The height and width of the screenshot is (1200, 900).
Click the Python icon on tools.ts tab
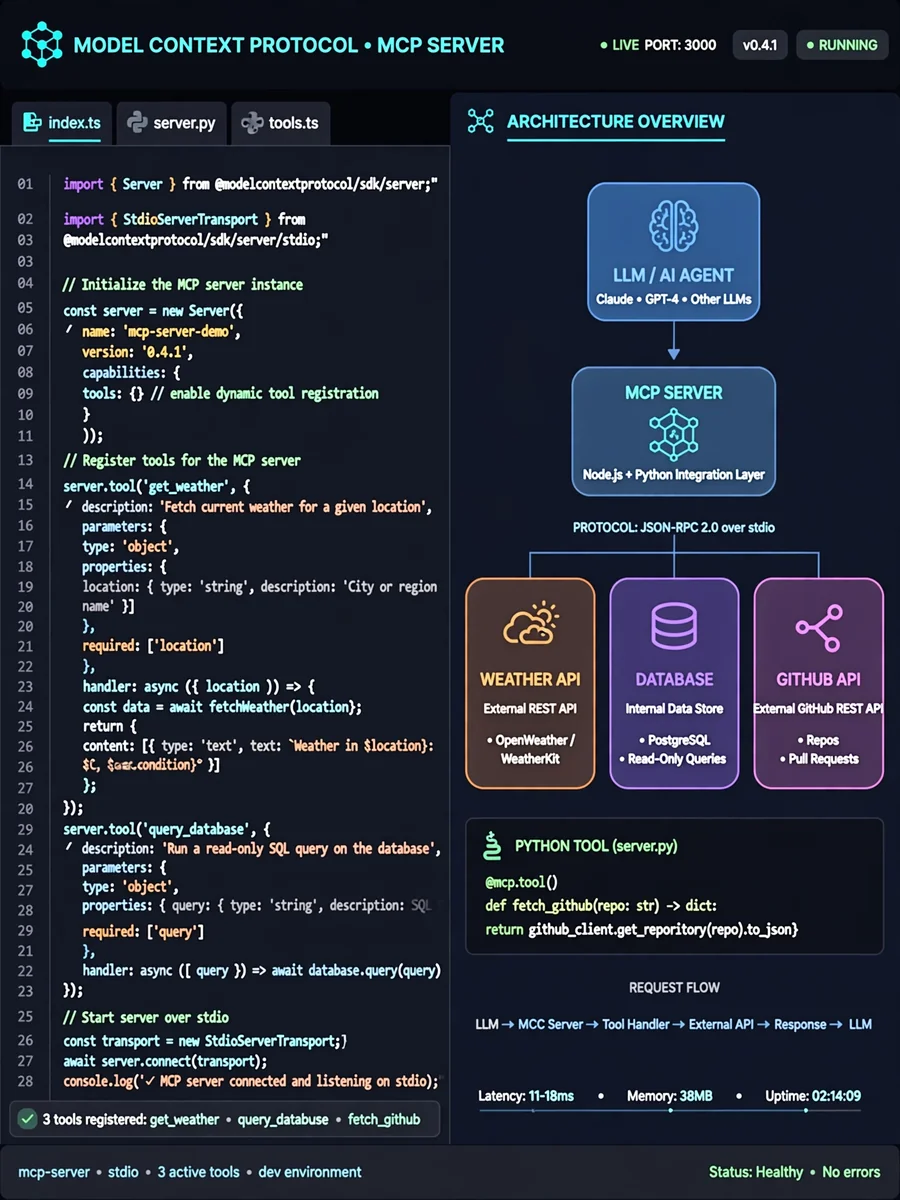pyautogui.click(x=252, y=124)
